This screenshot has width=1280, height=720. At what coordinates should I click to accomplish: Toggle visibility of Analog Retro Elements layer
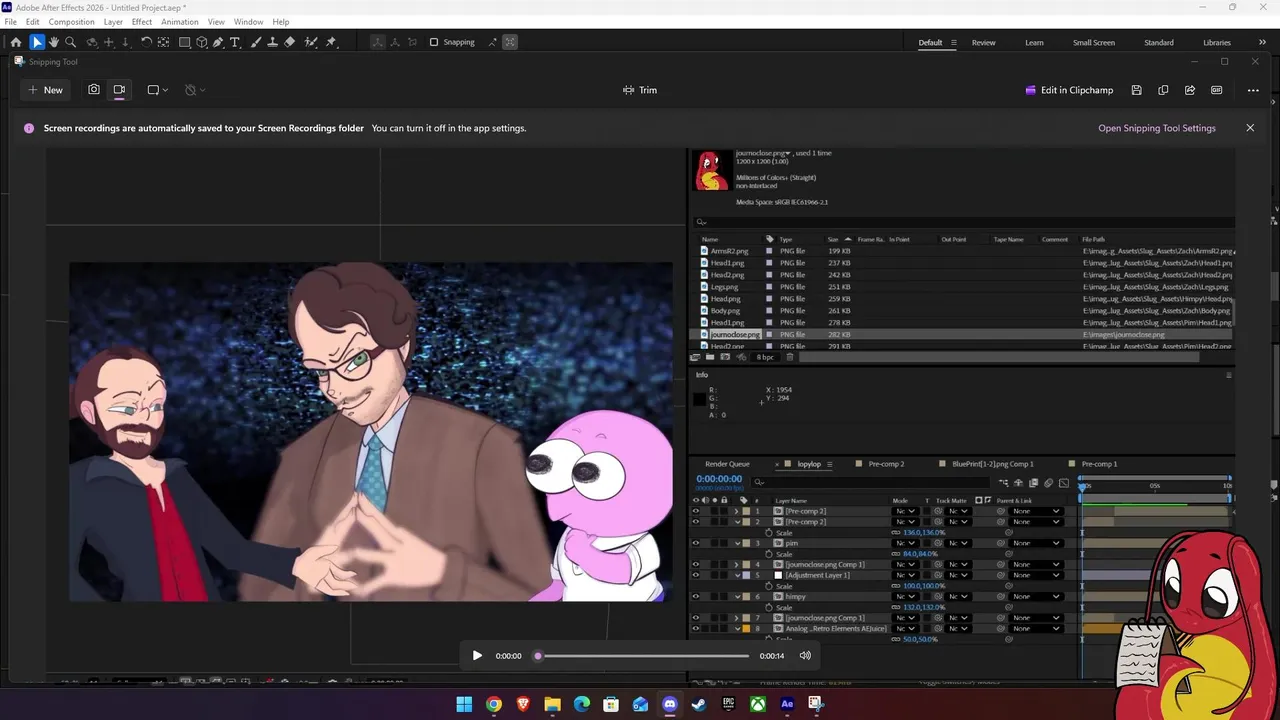(x=696, y=628)
